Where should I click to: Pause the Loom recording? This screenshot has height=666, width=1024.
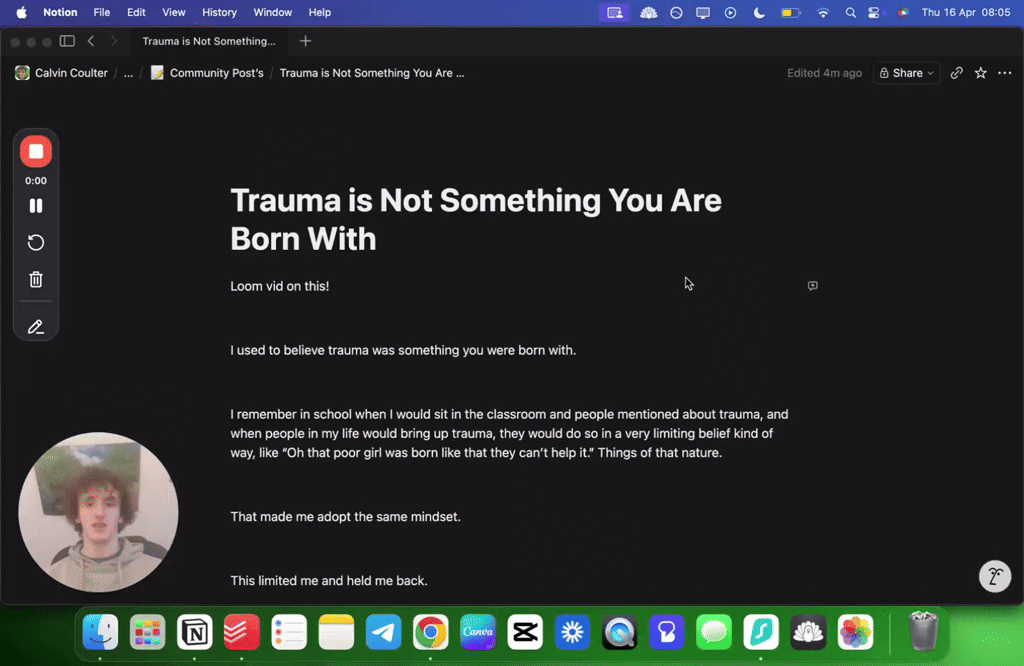(x=35, y=205)
